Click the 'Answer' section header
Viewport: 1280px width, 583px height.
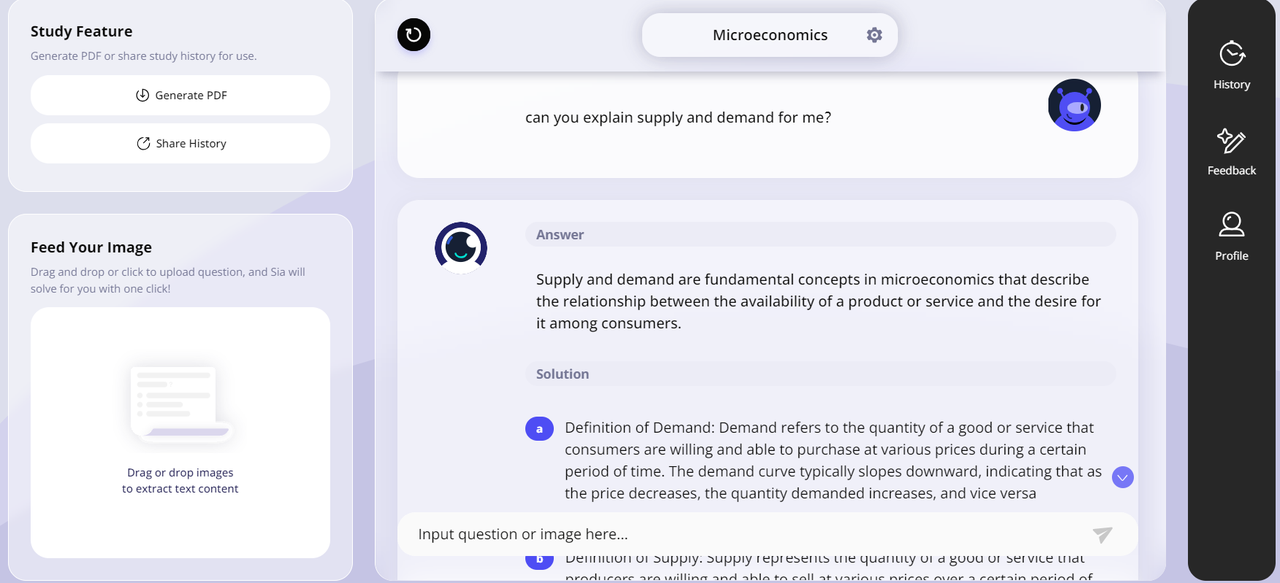[x=820, y=234]
